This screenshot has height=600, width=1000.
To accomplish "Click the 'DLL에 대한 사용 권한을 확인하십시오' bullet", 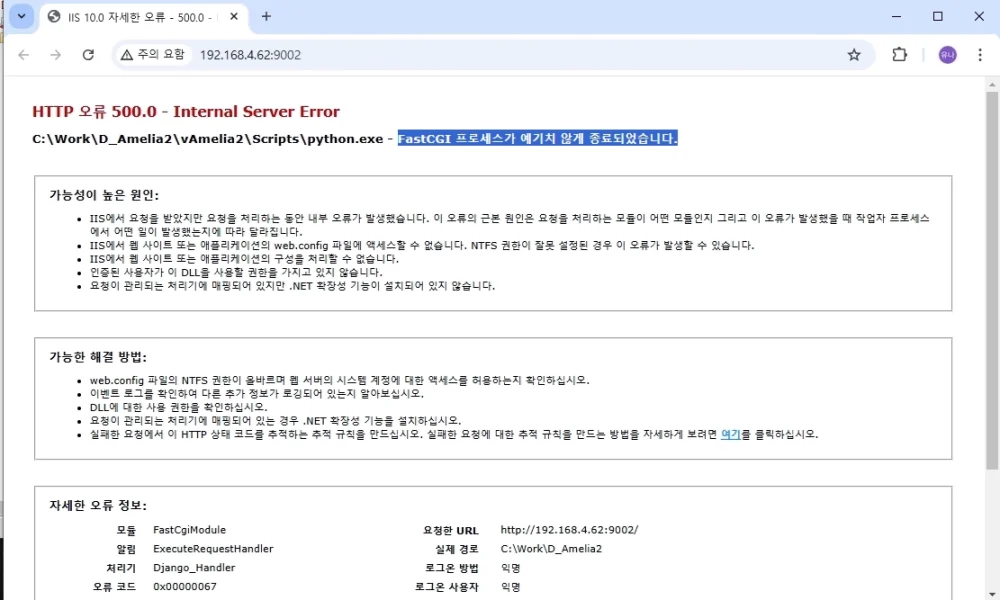I will (x=179, y=407).
